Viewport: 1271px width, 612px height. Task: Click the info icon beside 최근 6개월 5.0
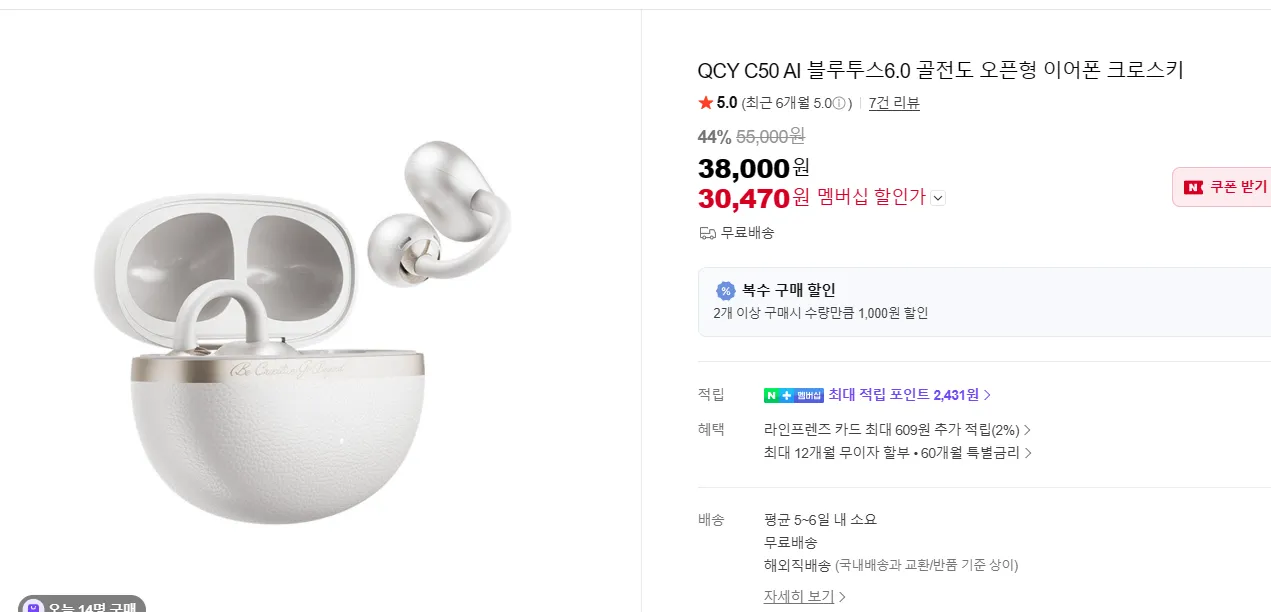pyautogui.click(x=841, y=103)
